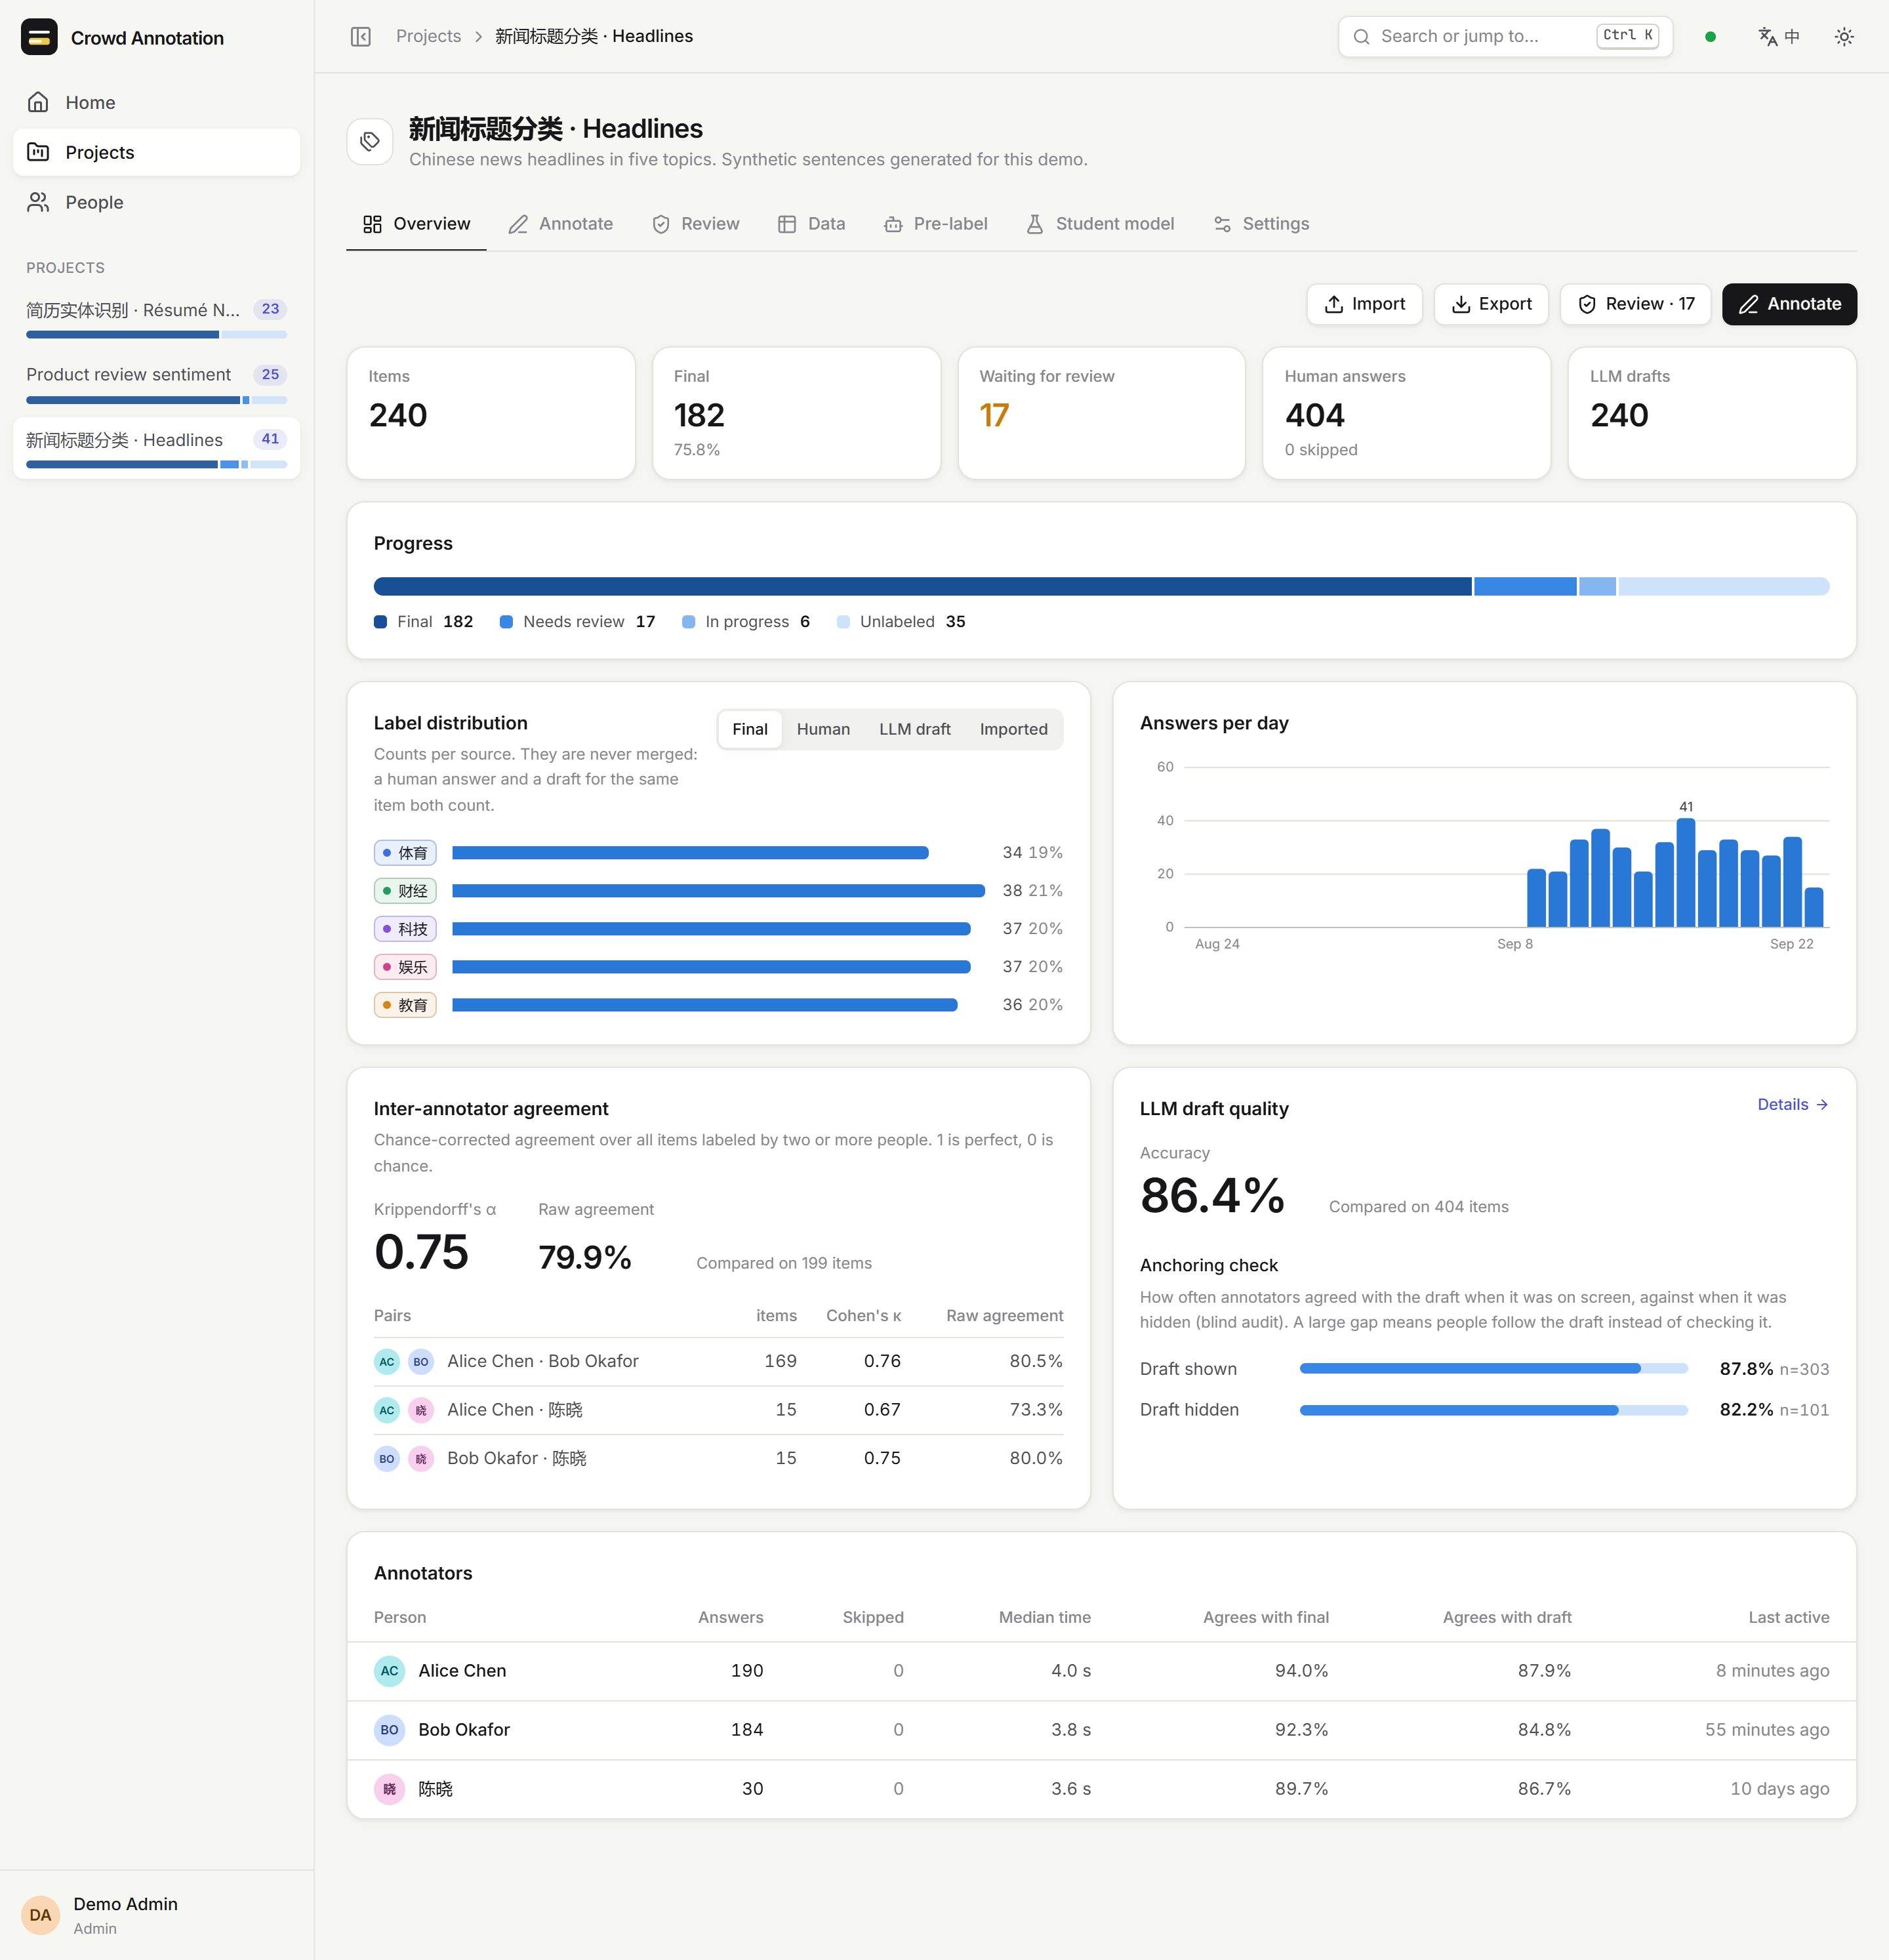Open the Pre-label tab
Viewport: 1889px width, 1960px height.
click(x=936, y=224)
